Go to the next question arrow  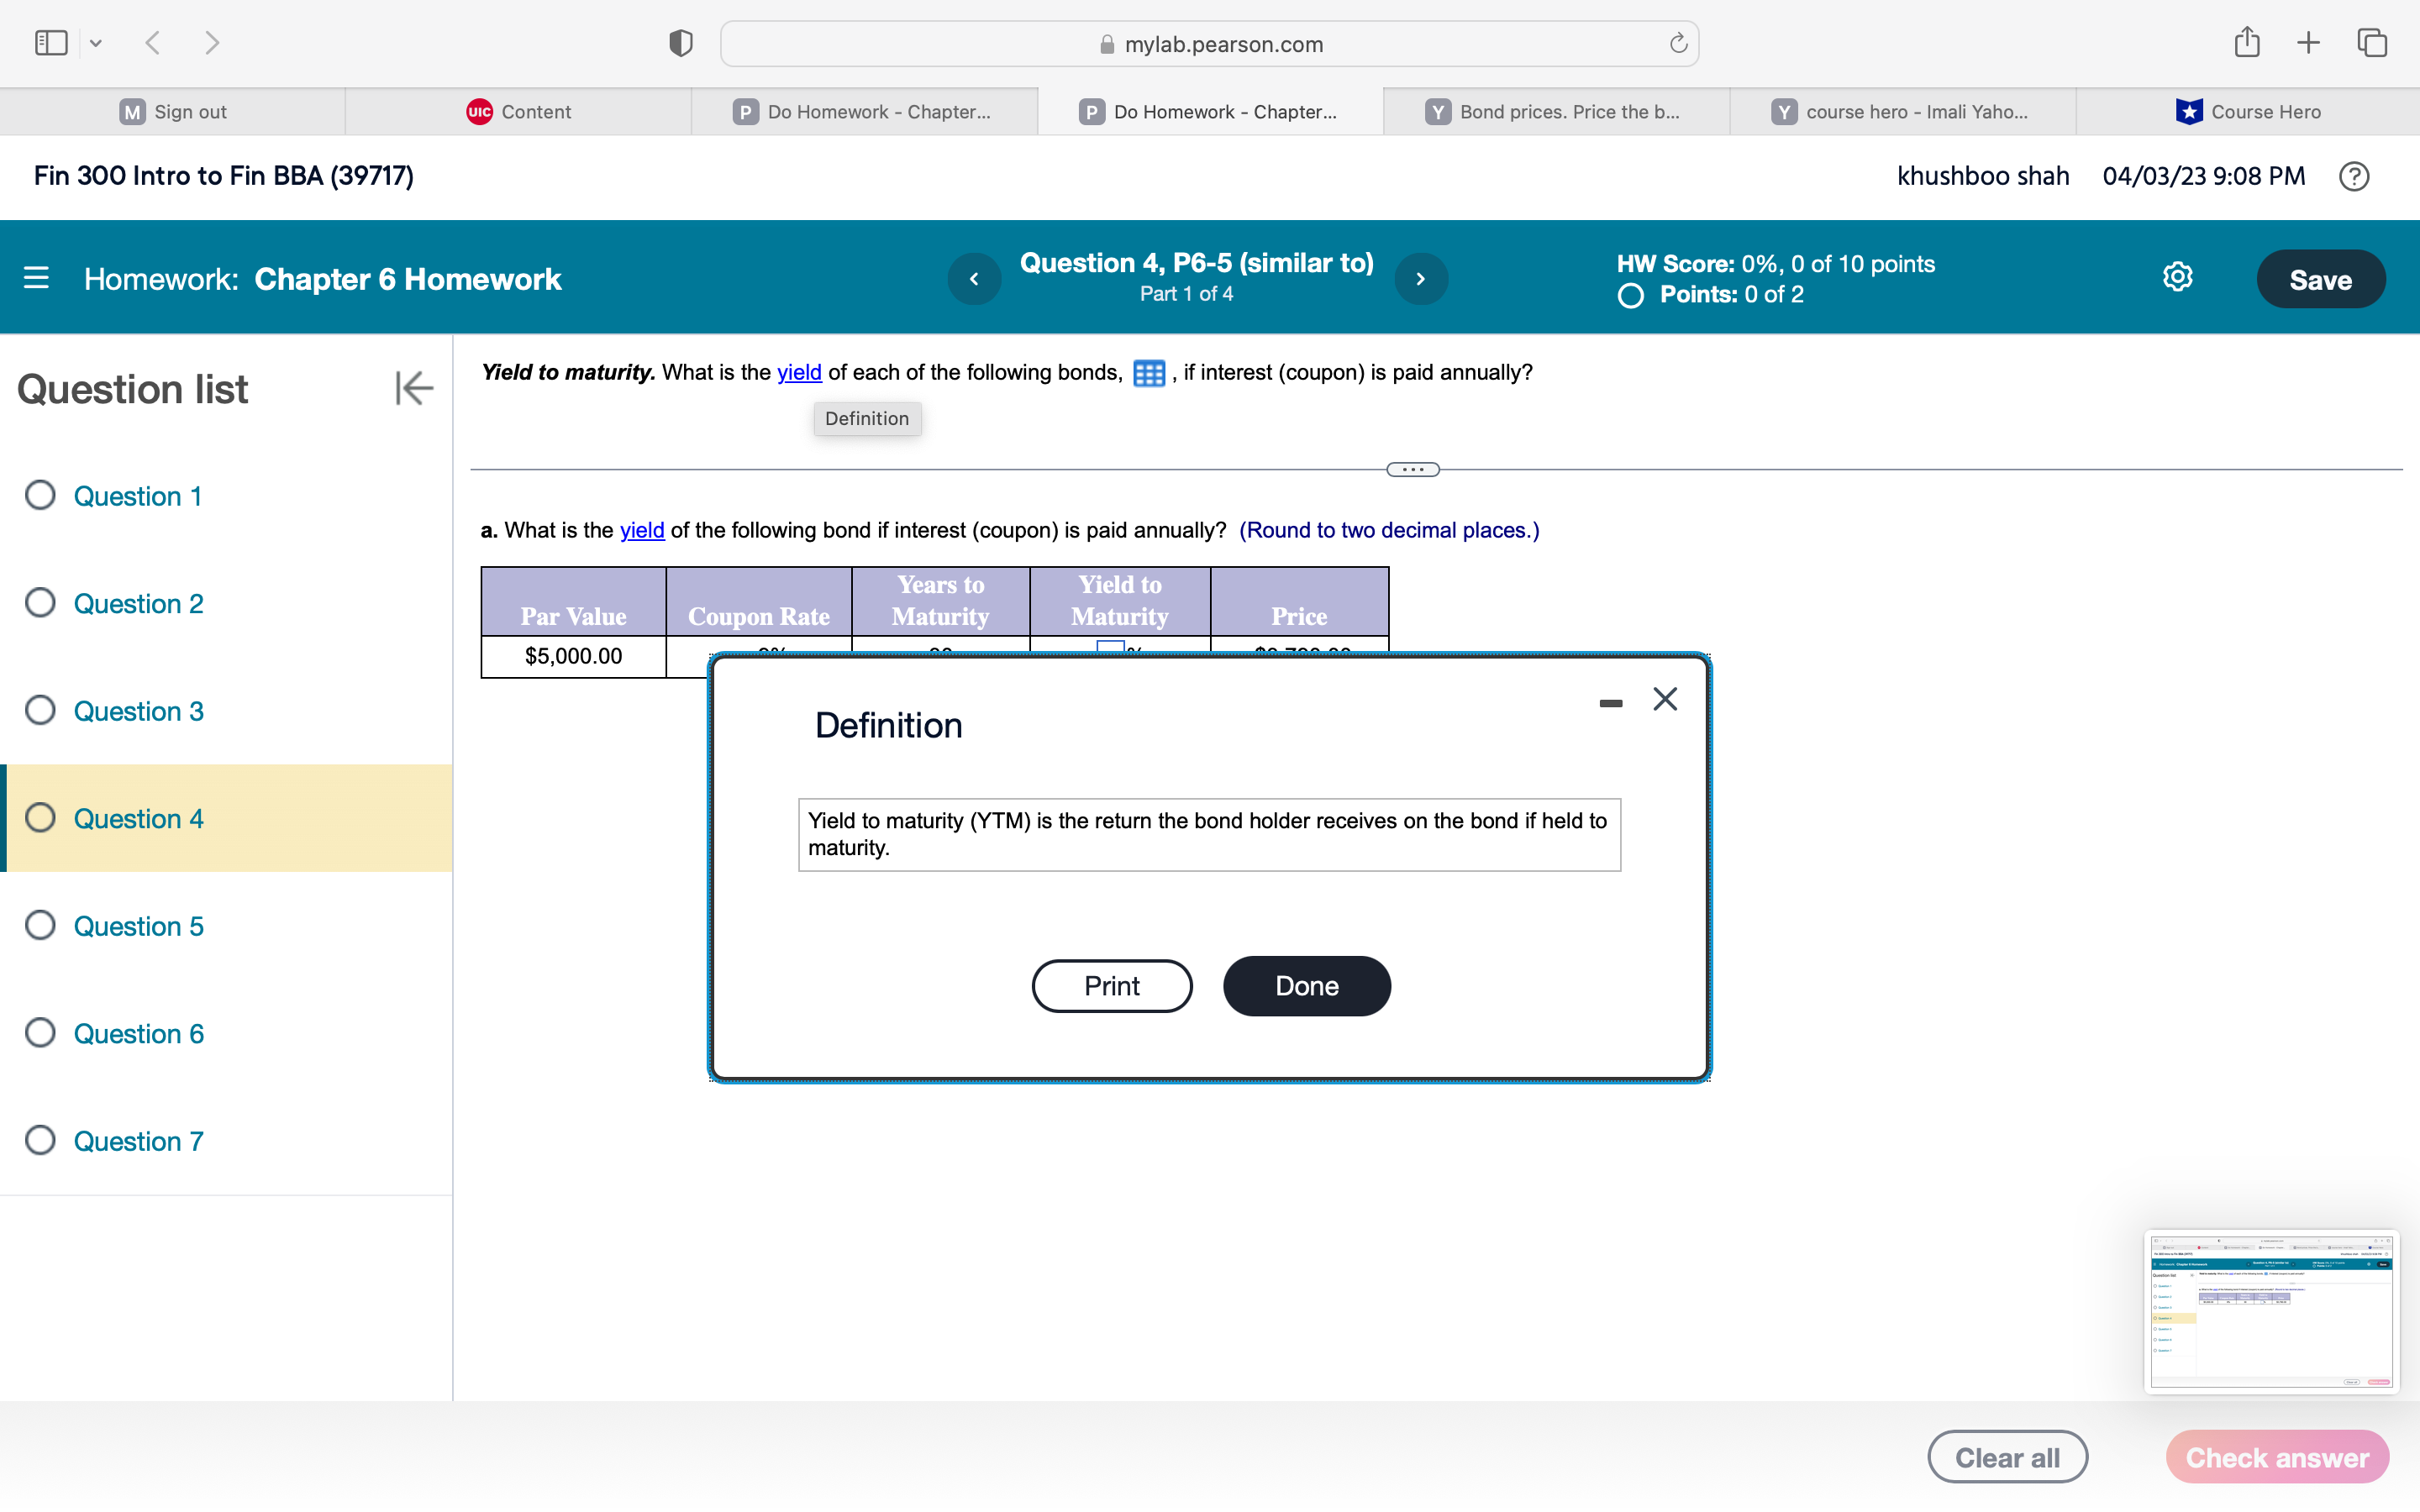(1420, 279)
